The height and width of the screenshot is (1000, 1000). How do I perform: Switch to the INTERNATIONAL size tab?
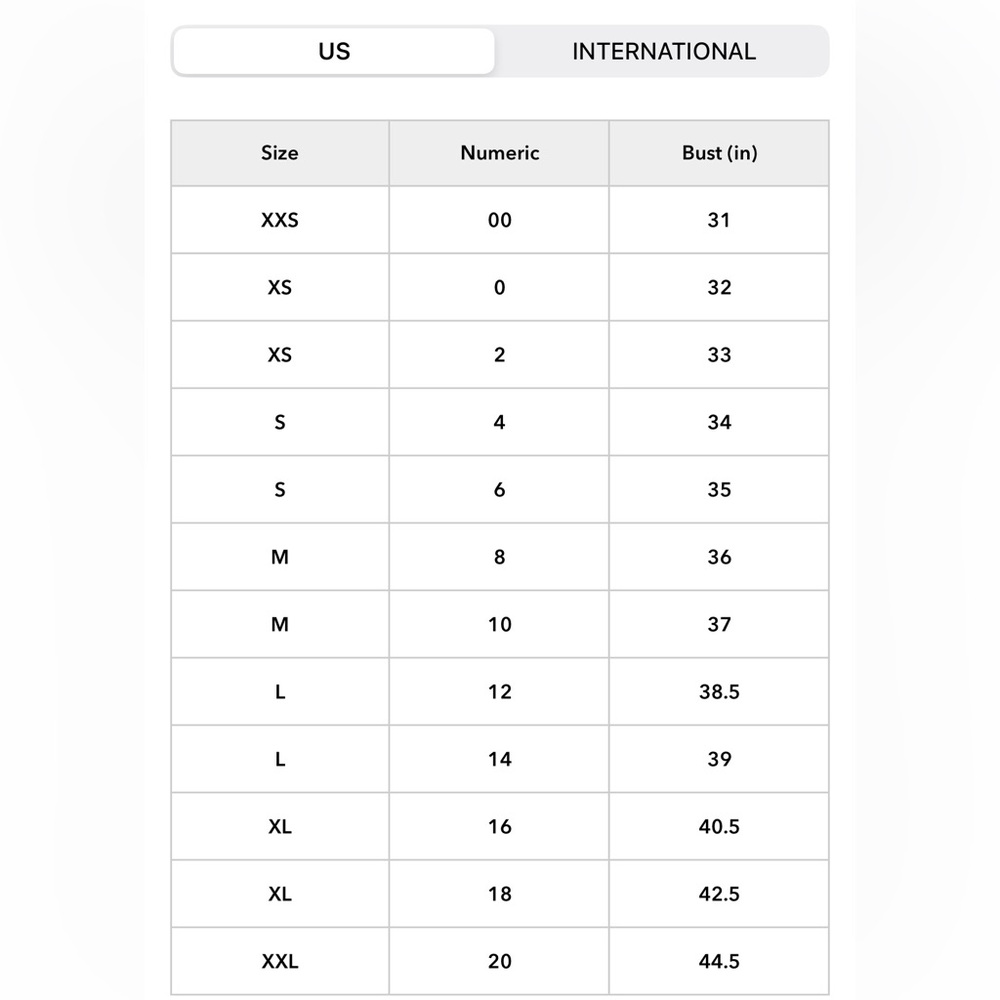click(x=663, y=51)
